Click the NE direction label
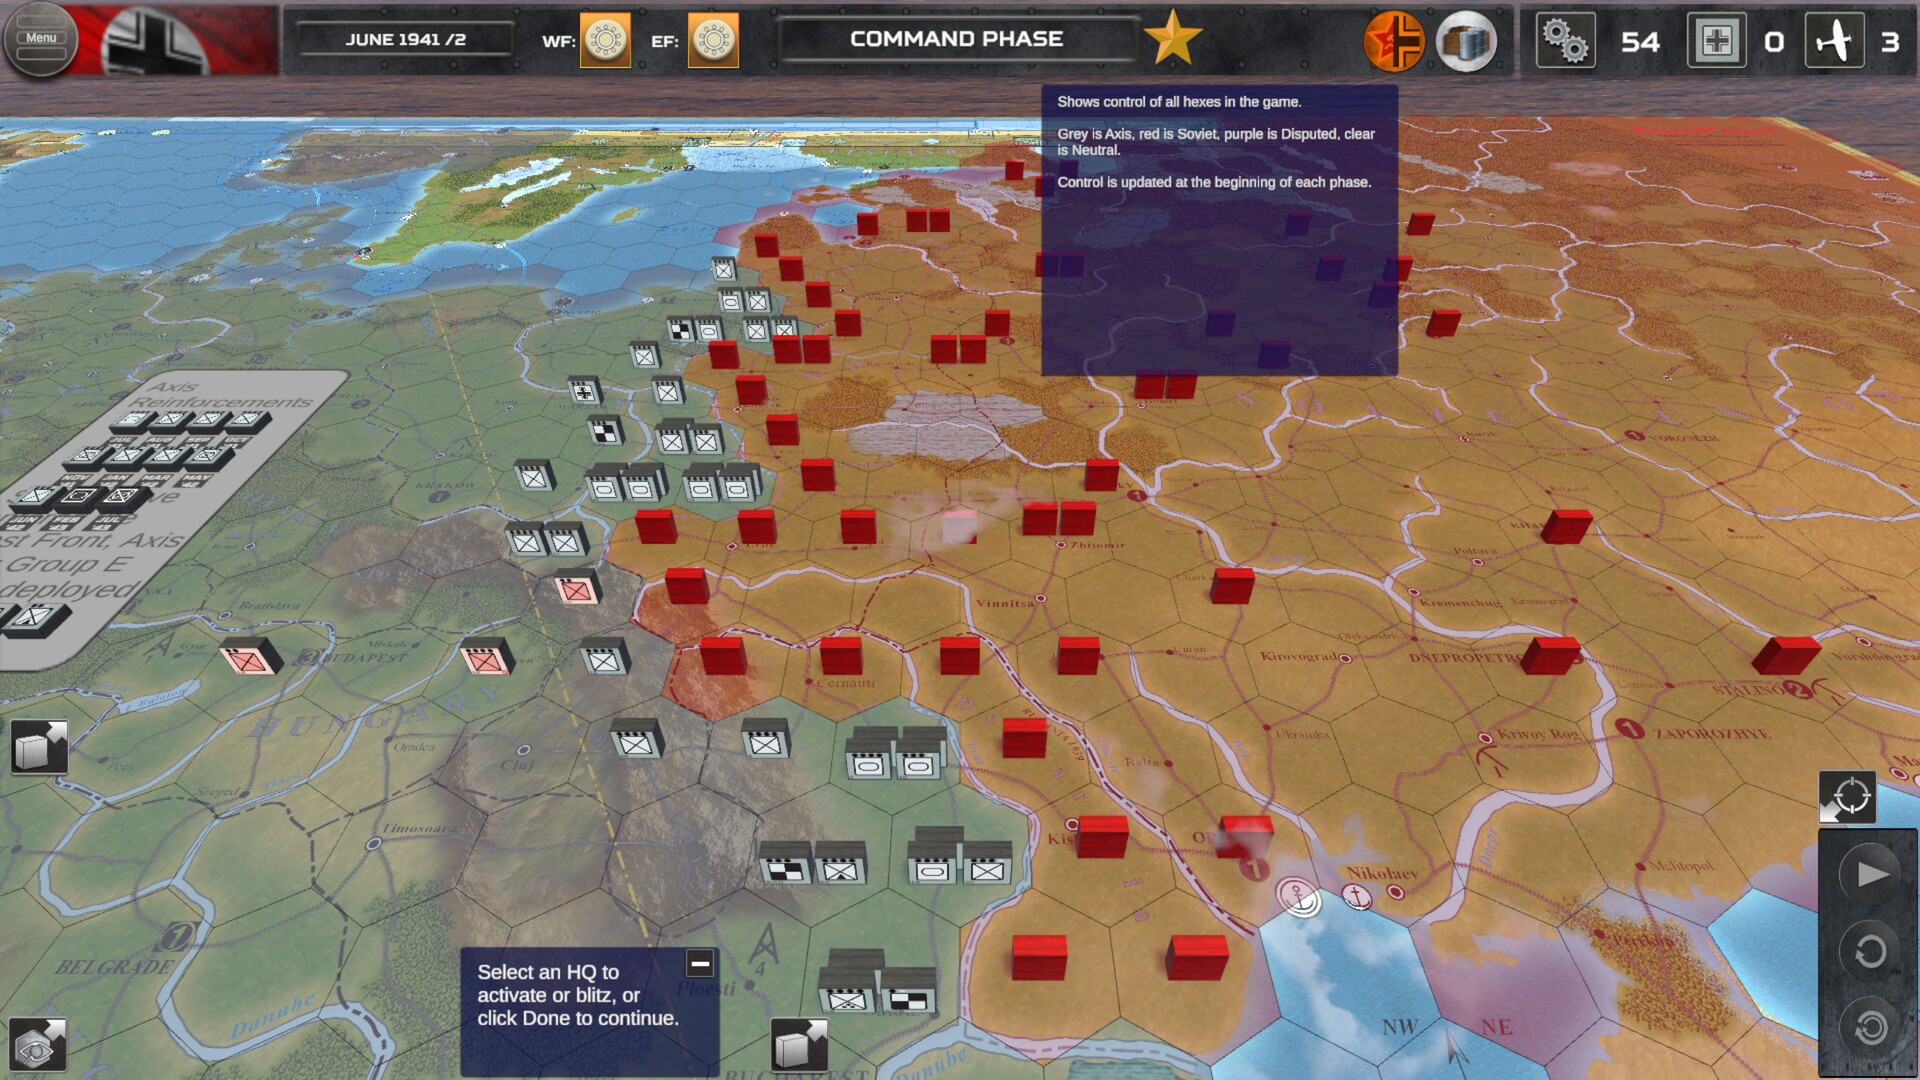Viewport: 1920px width, 1080px height. click(x=1496, y=1027)
